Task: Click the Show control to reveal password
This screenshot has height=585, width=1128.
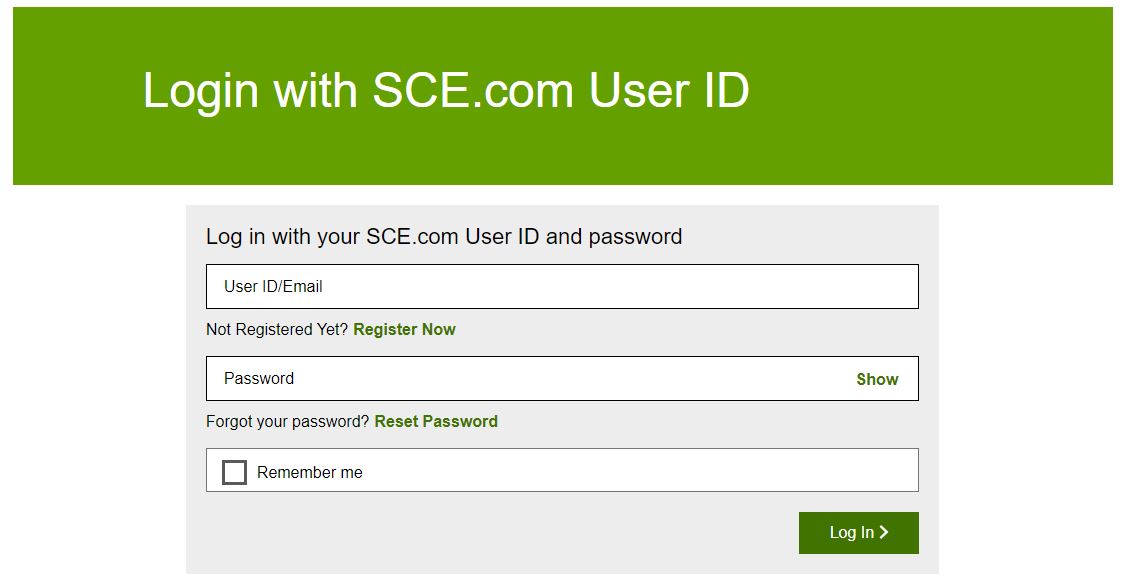Action: [877, 379]
